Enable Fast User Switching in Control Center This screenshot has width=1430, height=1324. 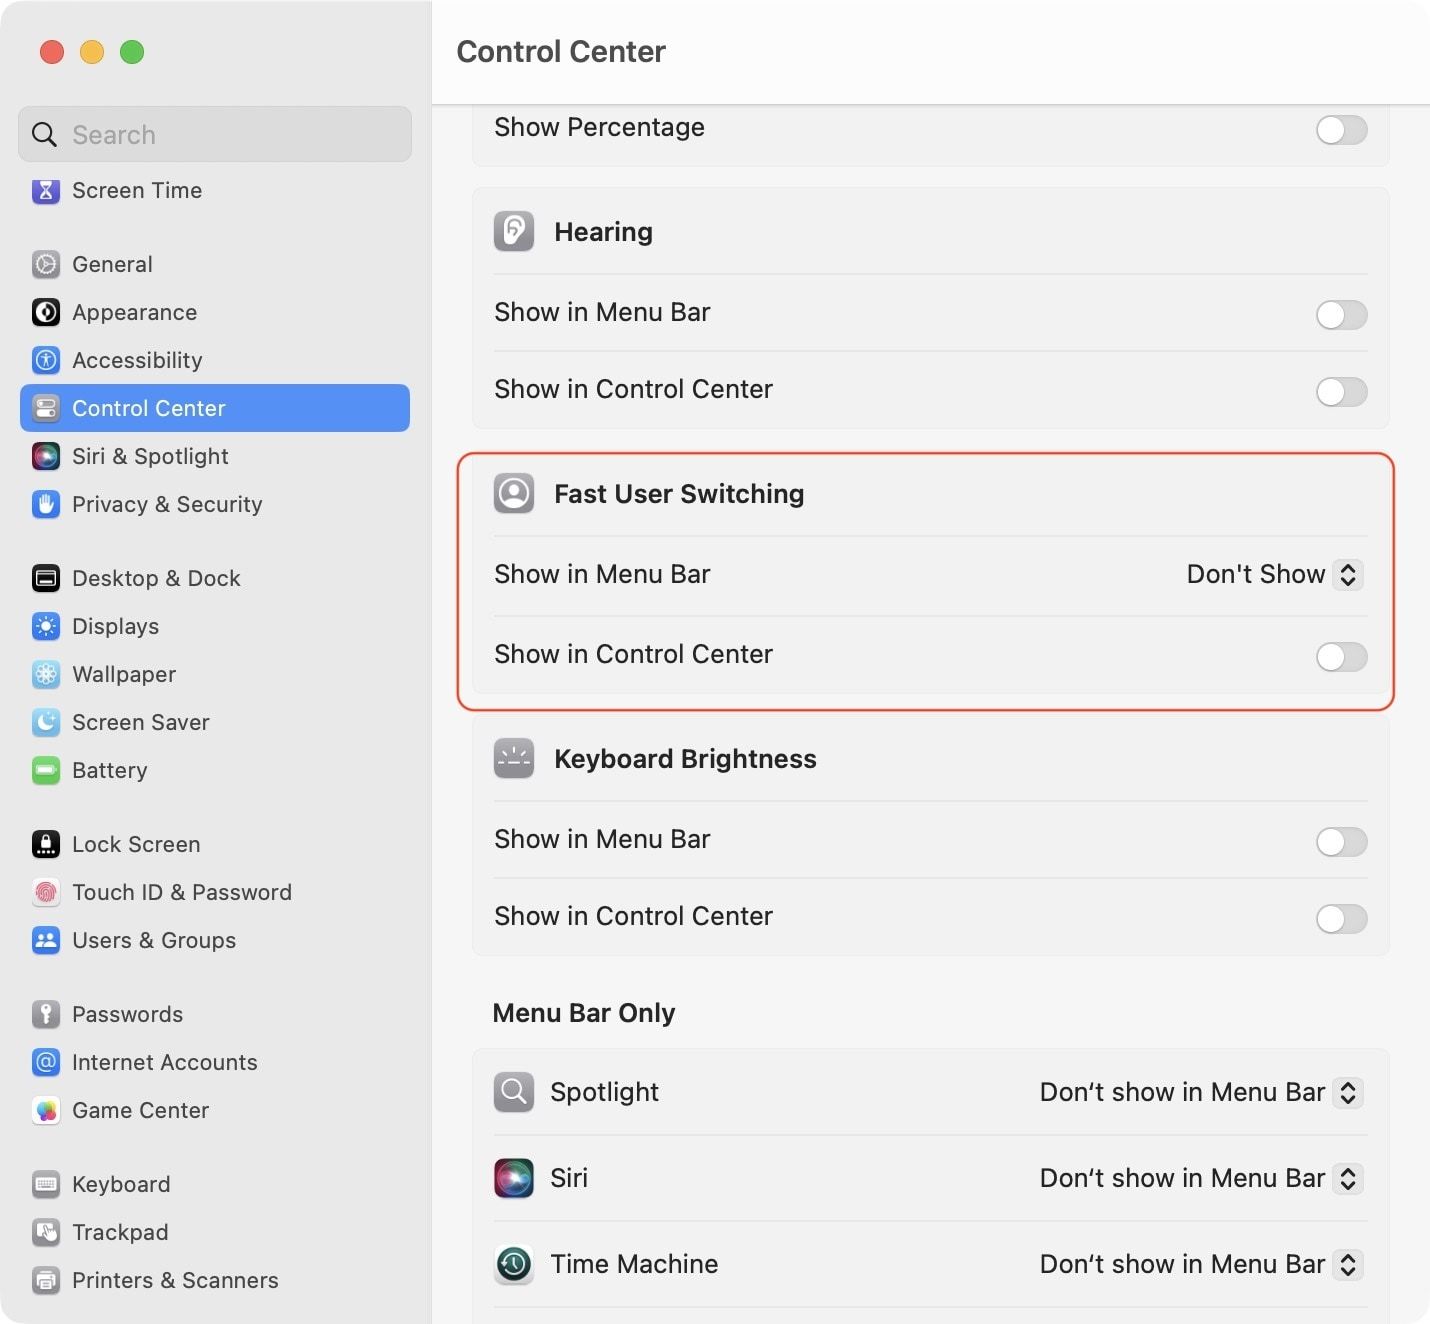[1341, 657]
